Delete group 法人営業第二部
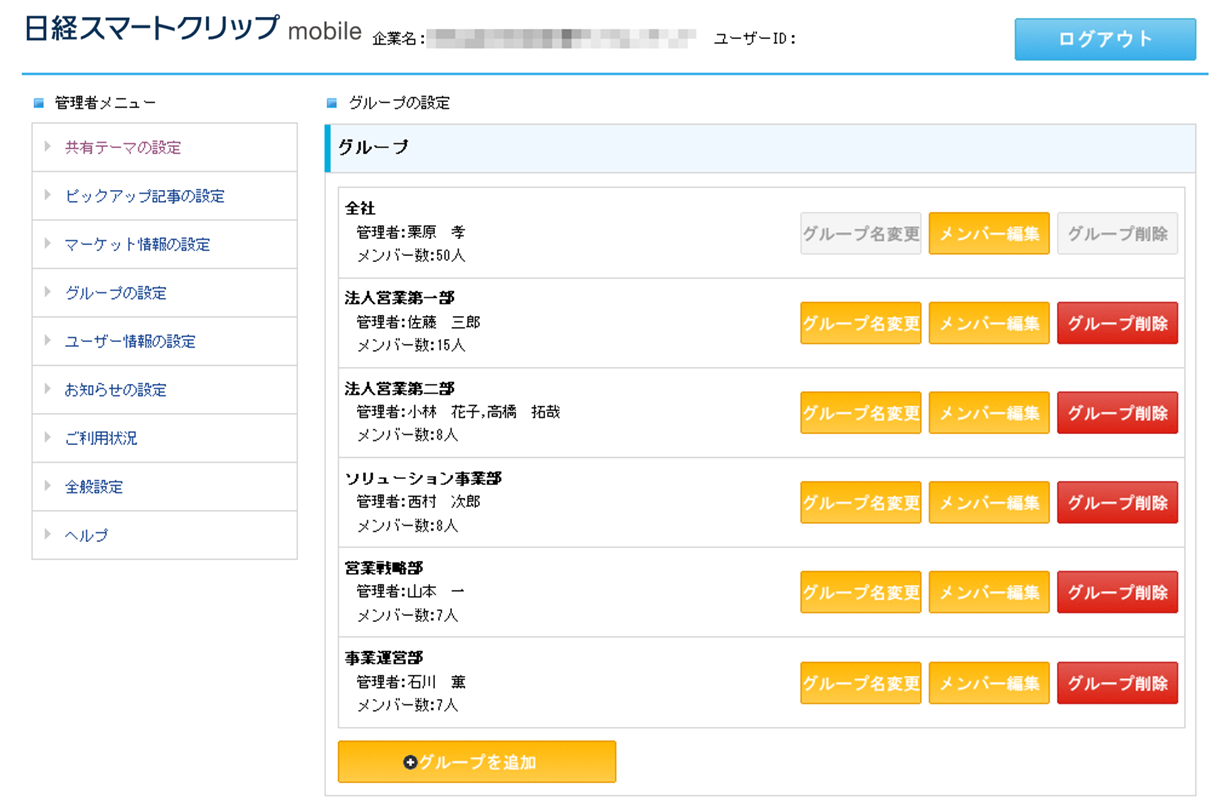Image resolution: width=1217 pixels, height=812 pixels. tap(1117, 413)
